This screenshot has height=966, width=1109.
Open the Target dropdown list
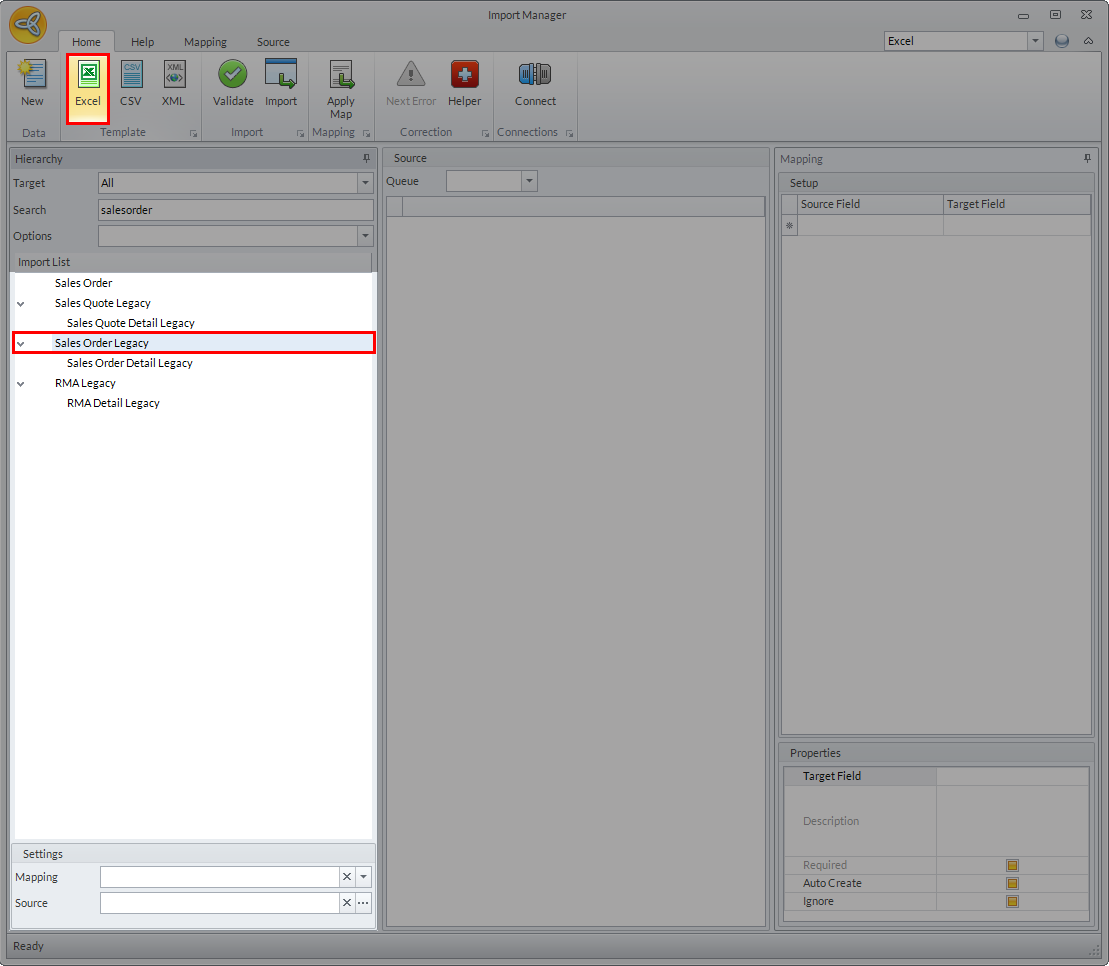pos(365,183)
